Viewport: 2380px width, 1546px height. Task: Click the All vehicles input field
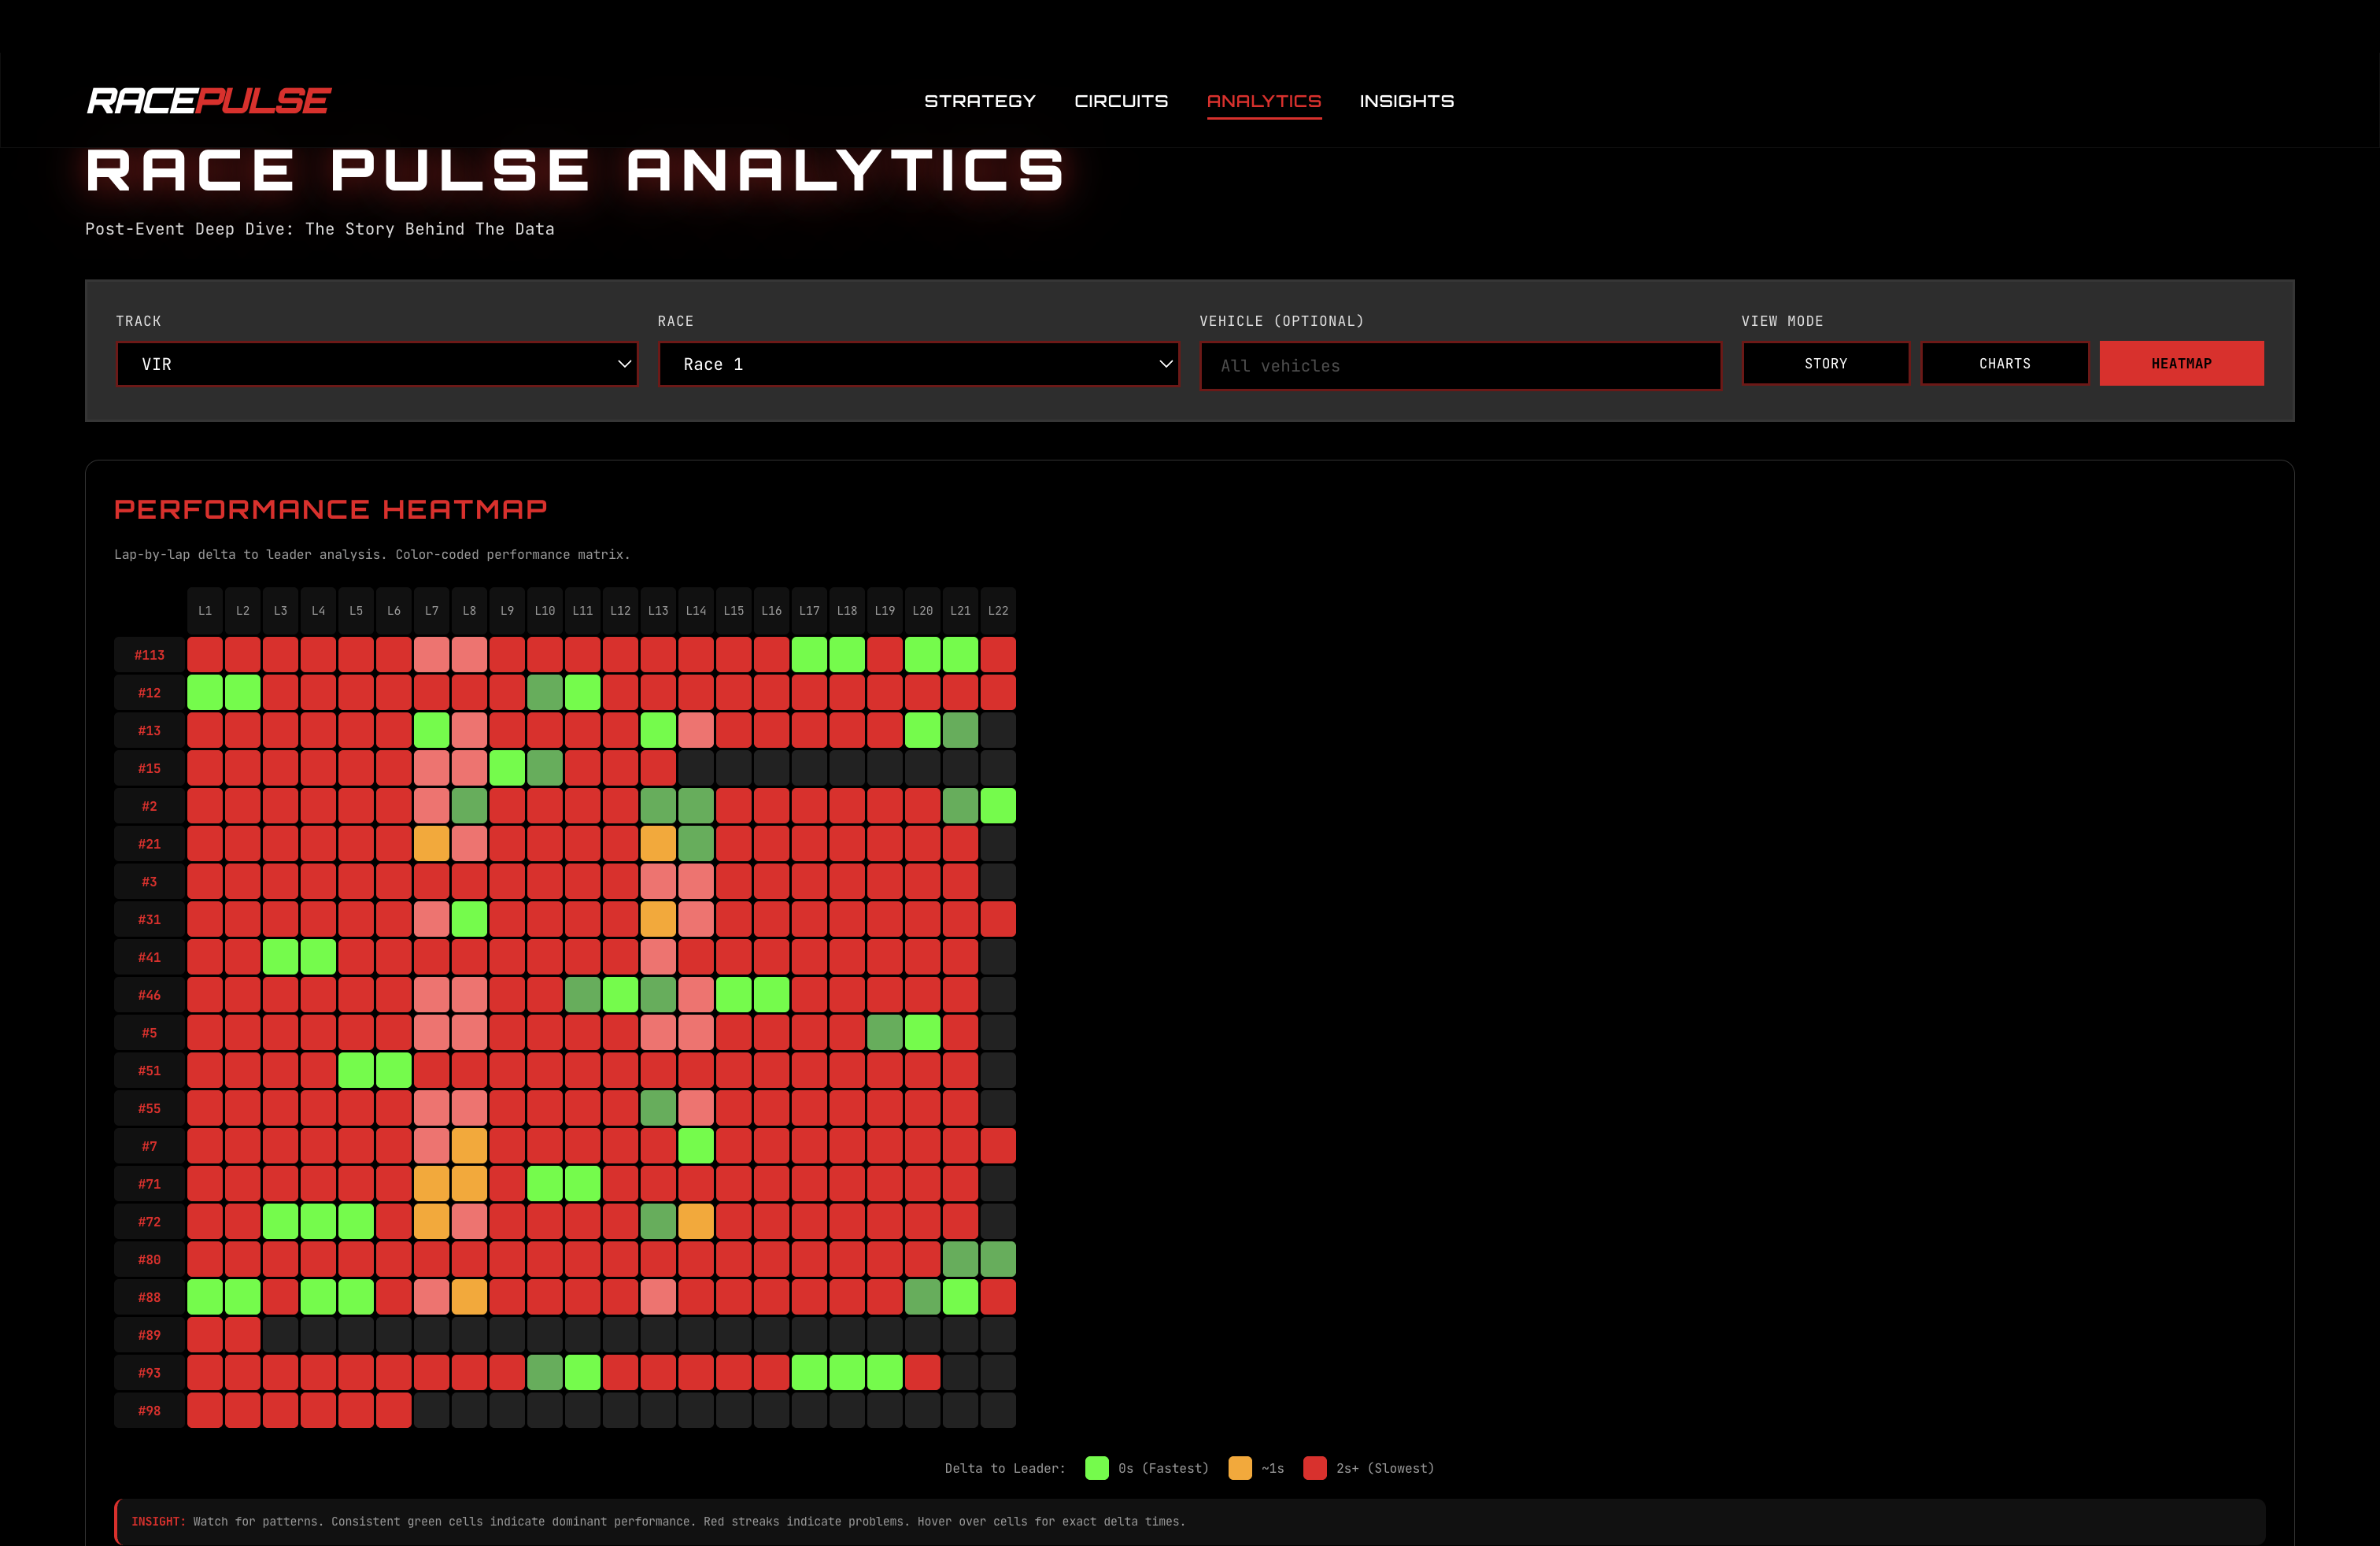click(1459, 366)
